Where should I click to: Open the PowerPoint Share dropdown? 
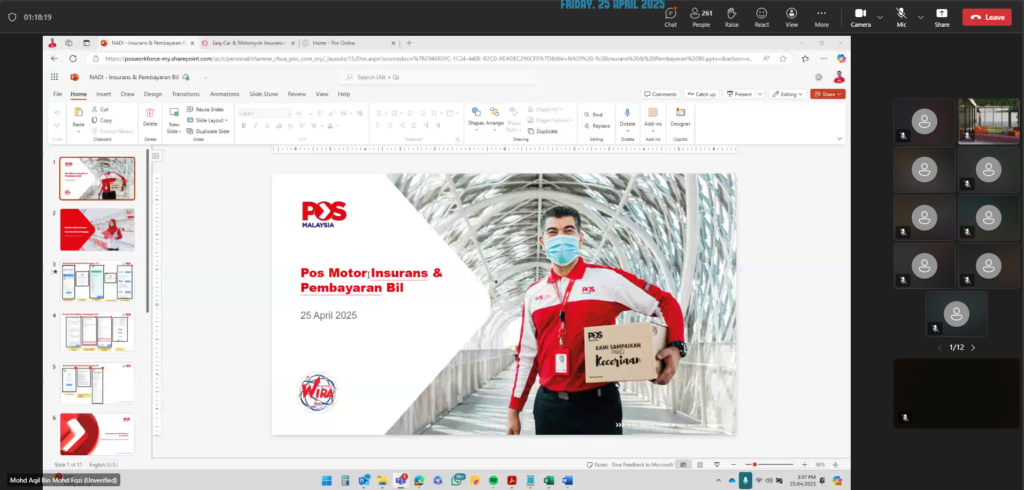click(x=827, y=94)
